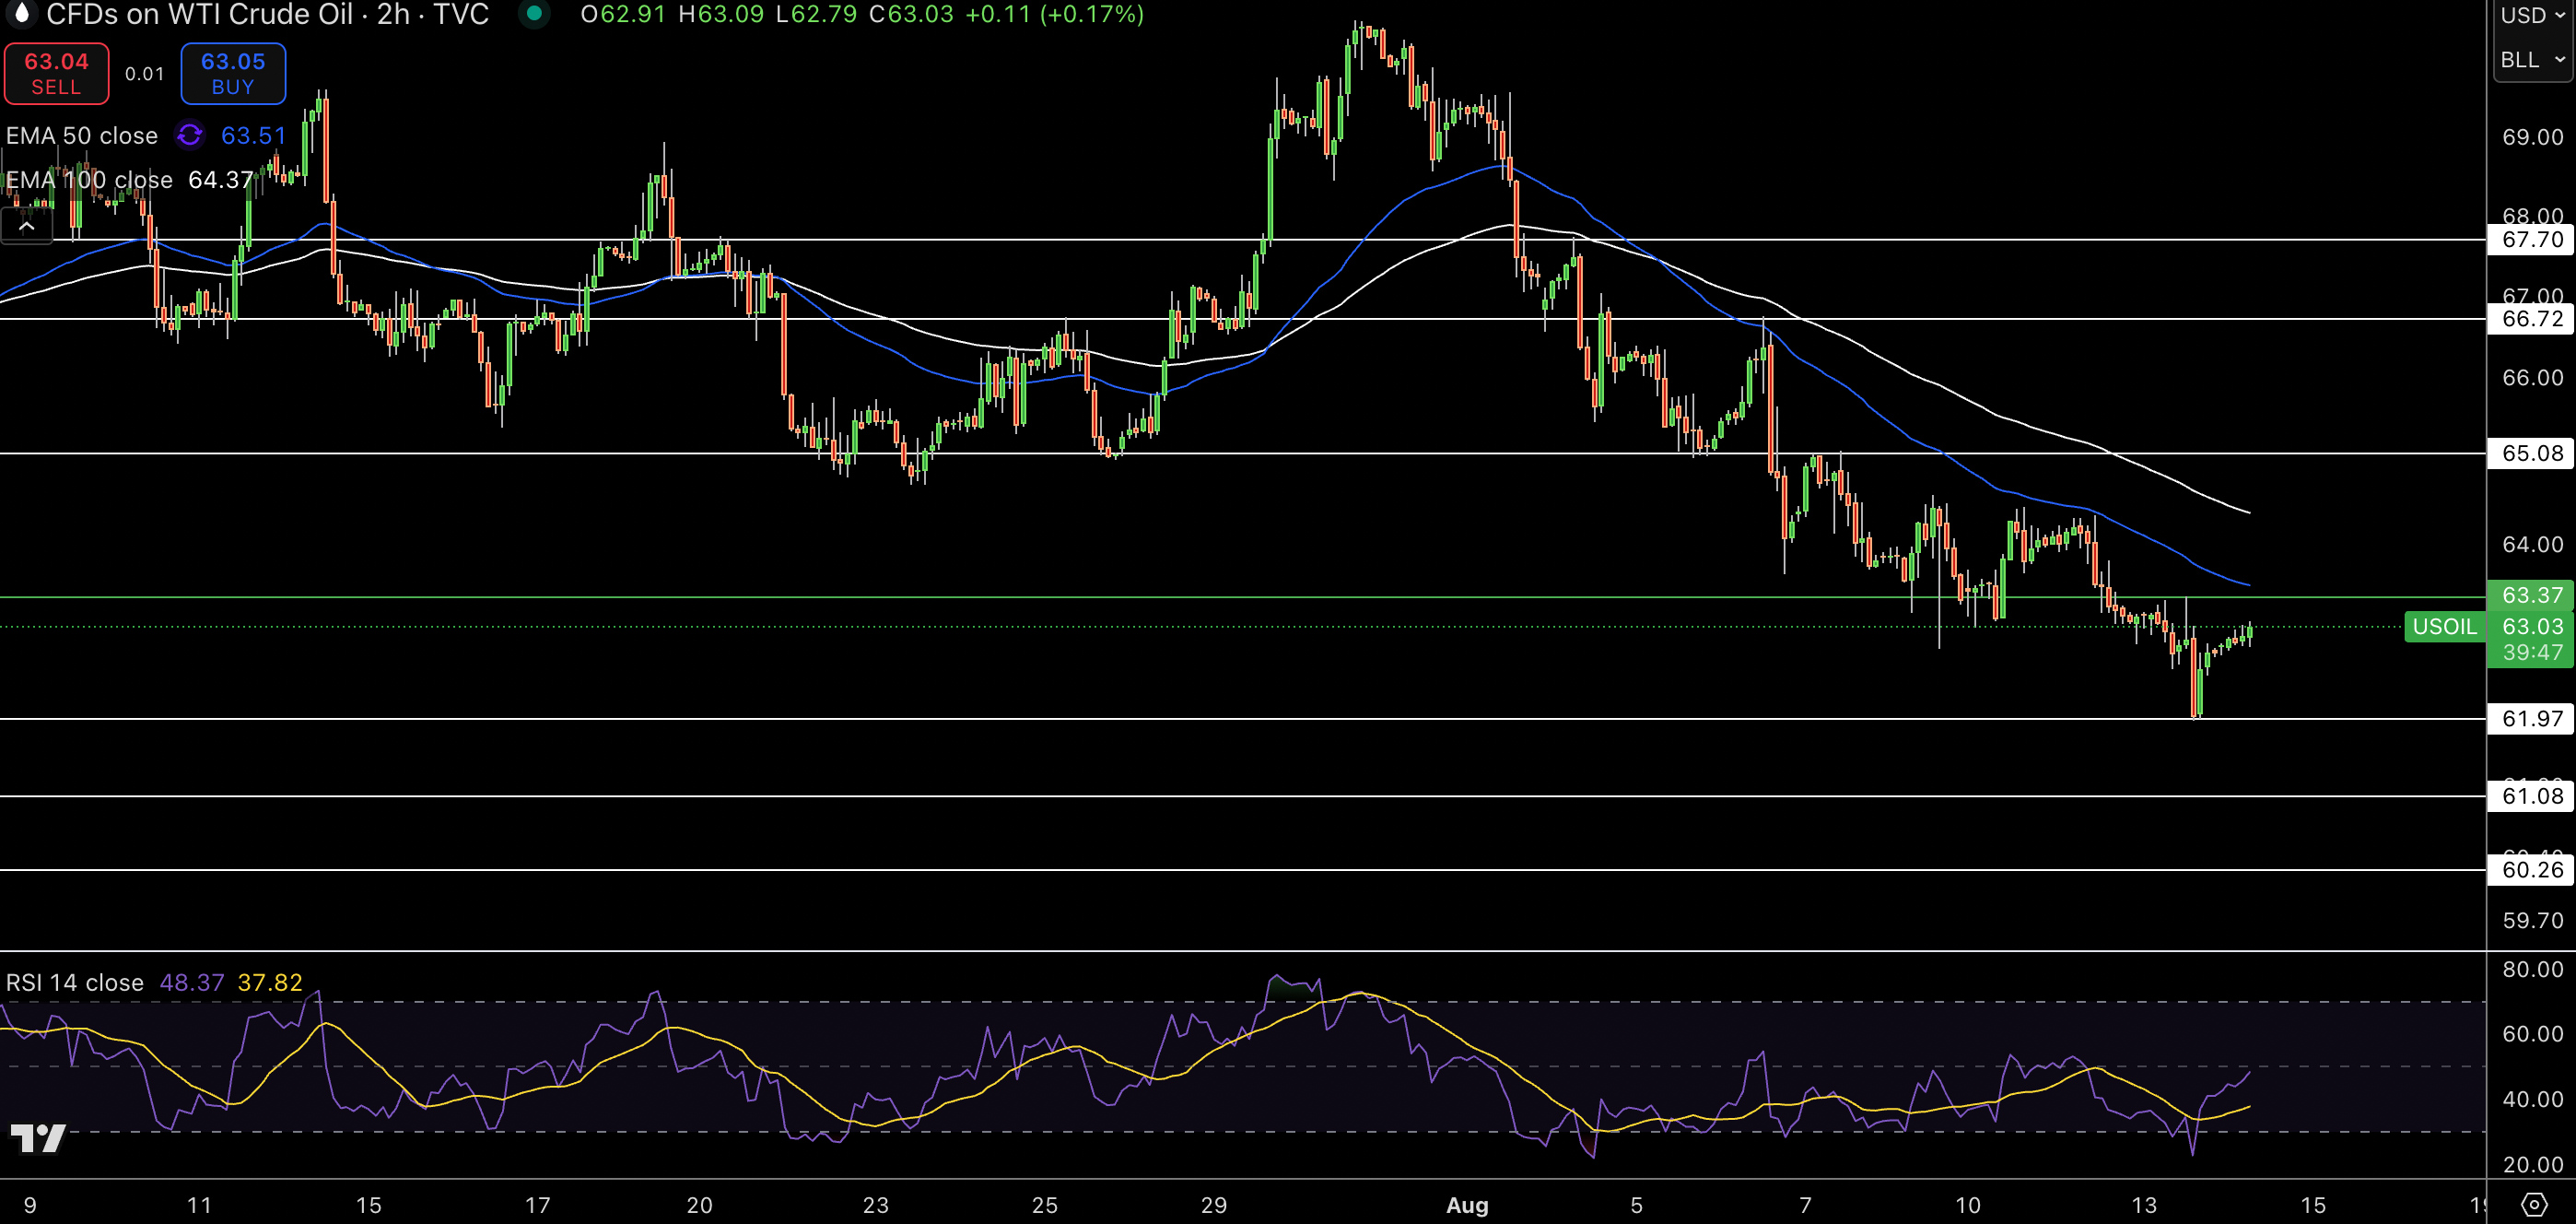
Task: Select the RSI 14 close indicator legend
Action: click(x=75, y=982)
